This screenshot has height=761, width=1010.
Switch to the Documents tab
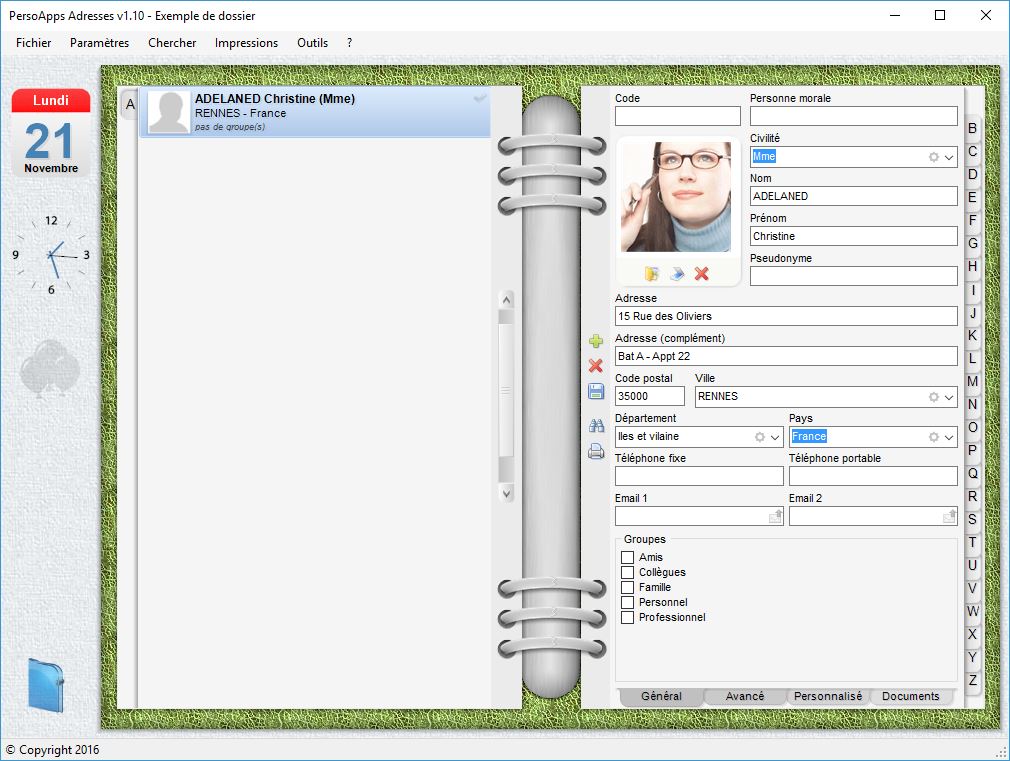point(910,696)
